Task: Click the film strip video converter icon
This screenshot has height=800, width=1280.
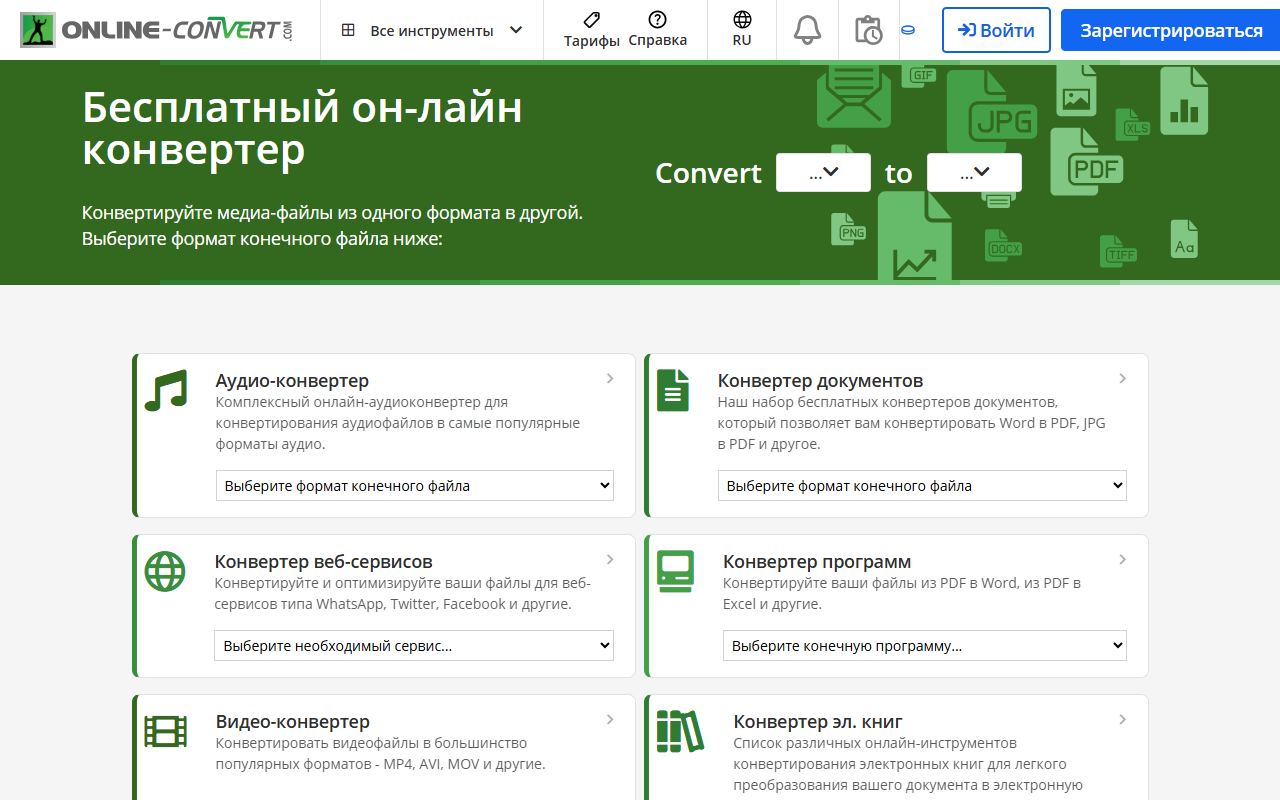Action: 166,731
